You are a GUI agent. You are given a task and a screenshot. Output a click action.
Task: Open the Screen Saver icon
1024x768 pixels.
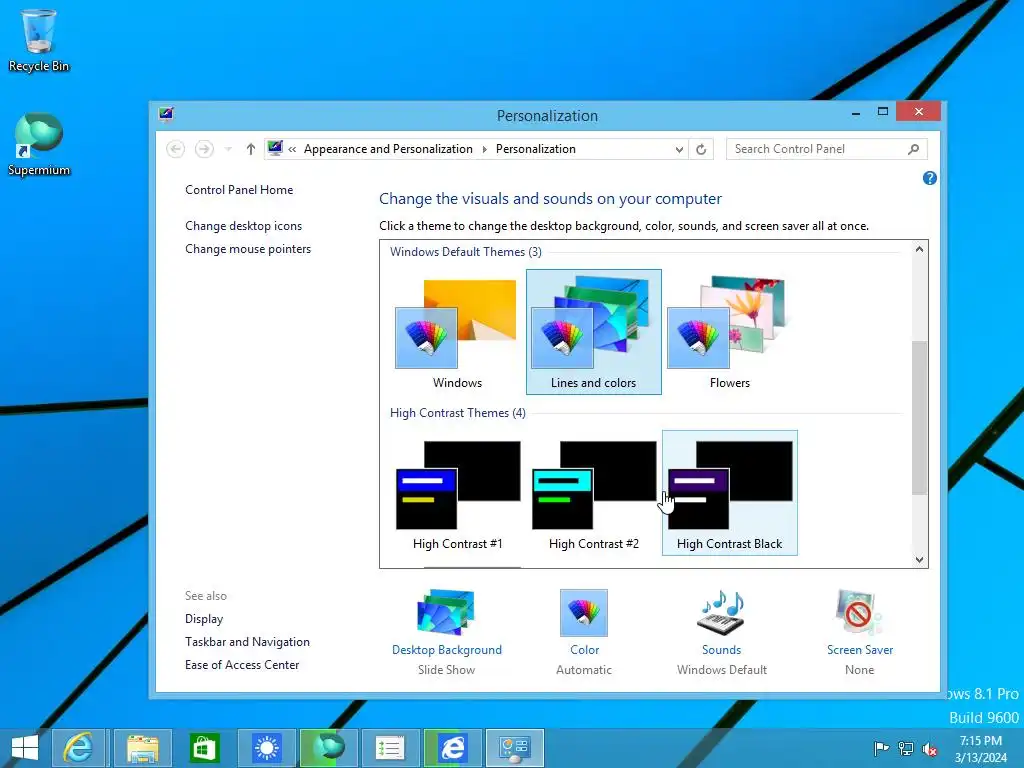pos(859,613)
